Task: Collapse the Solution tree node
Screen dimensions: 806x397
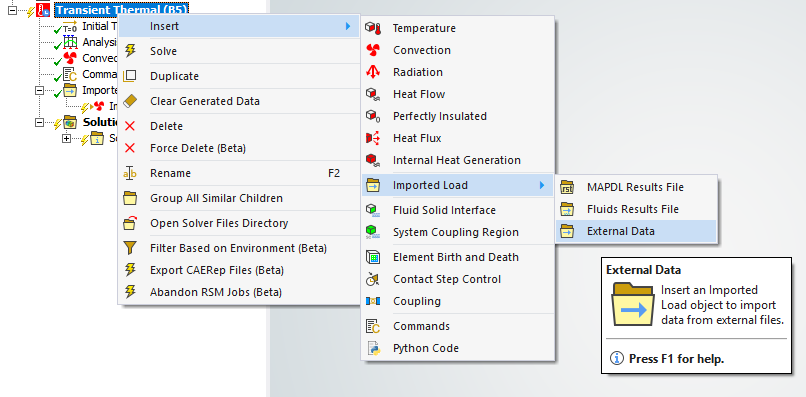Action: tap(39, 122)
